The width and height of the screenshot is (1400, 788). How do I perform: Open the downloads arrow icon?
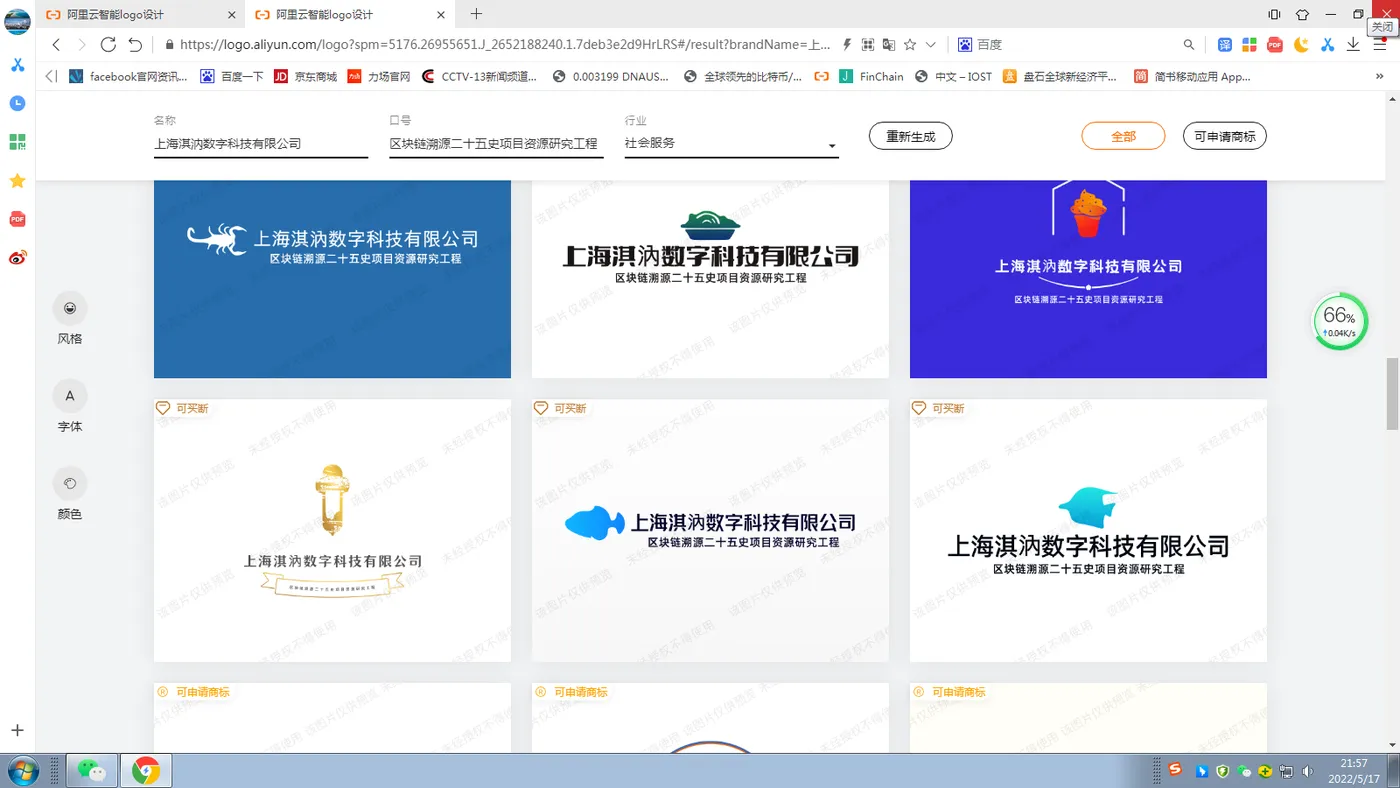click(1353, 45)
